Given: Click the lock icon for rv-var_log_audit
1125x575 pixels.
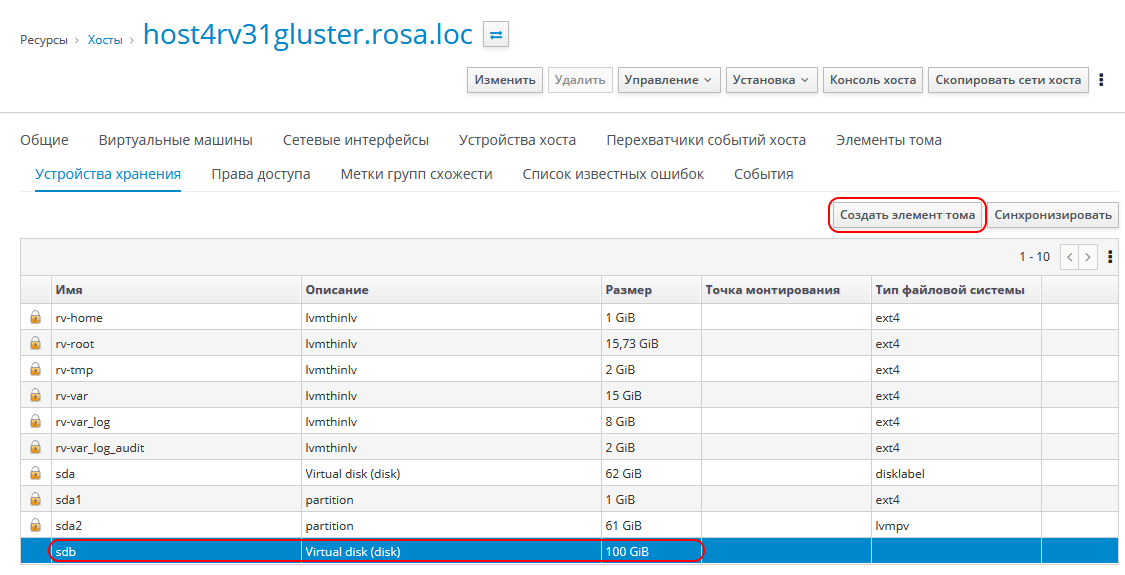Looking at the screenshot, I should 36,448.
